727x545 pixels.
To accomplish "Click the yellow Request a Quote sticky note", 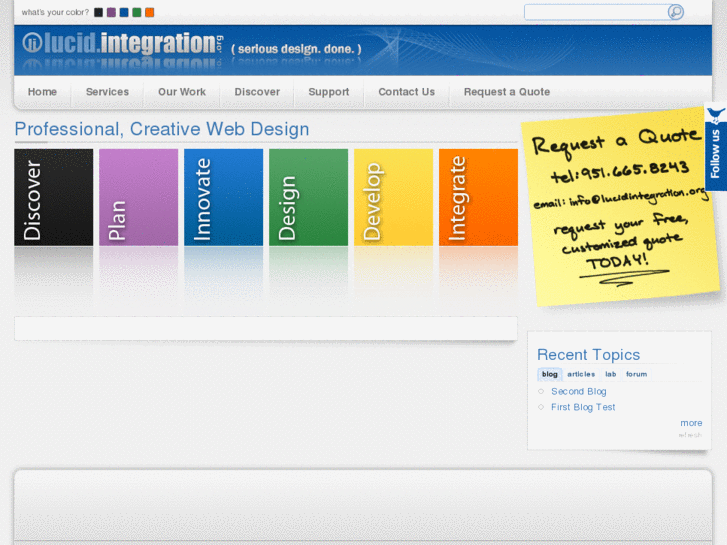I will coord(620,206).
